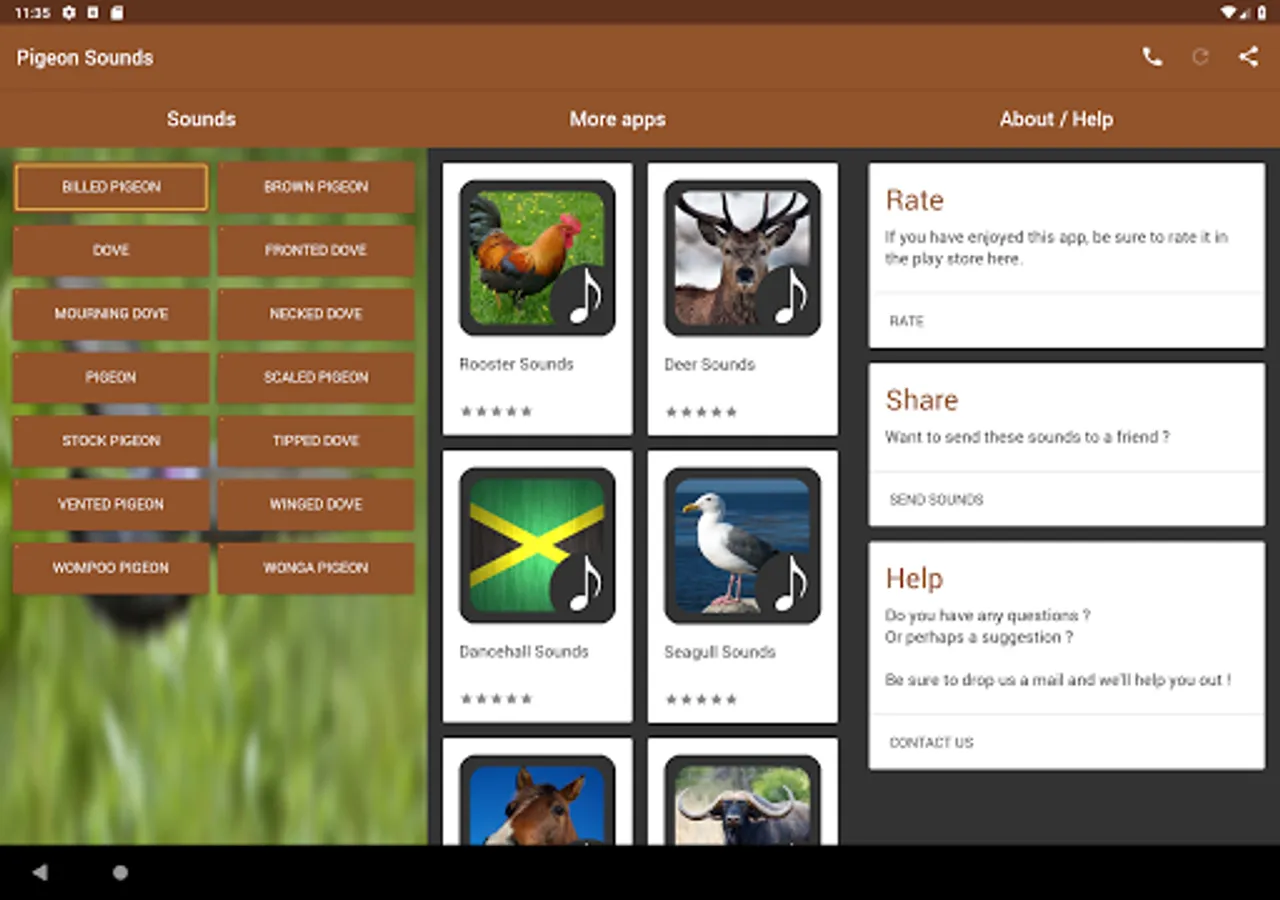Viewport: 1280px width, 900px height.
Task: Tap the share icon in header
Action: coord(1248,57)
